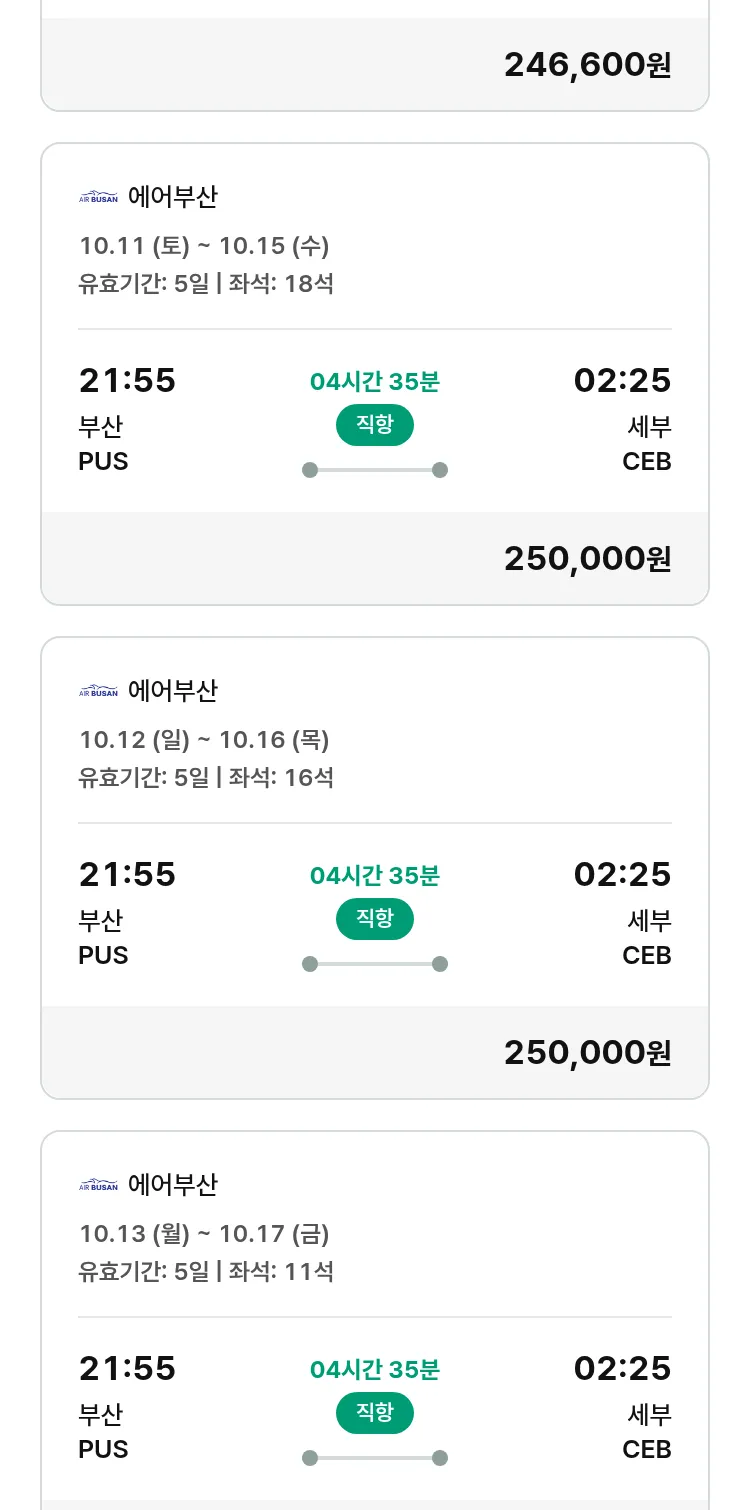The width and height of the screenshot is (750, 1510).
Task: Select the 250,000원 fare for 10.11 departure
Action: [x=587, y=559]
